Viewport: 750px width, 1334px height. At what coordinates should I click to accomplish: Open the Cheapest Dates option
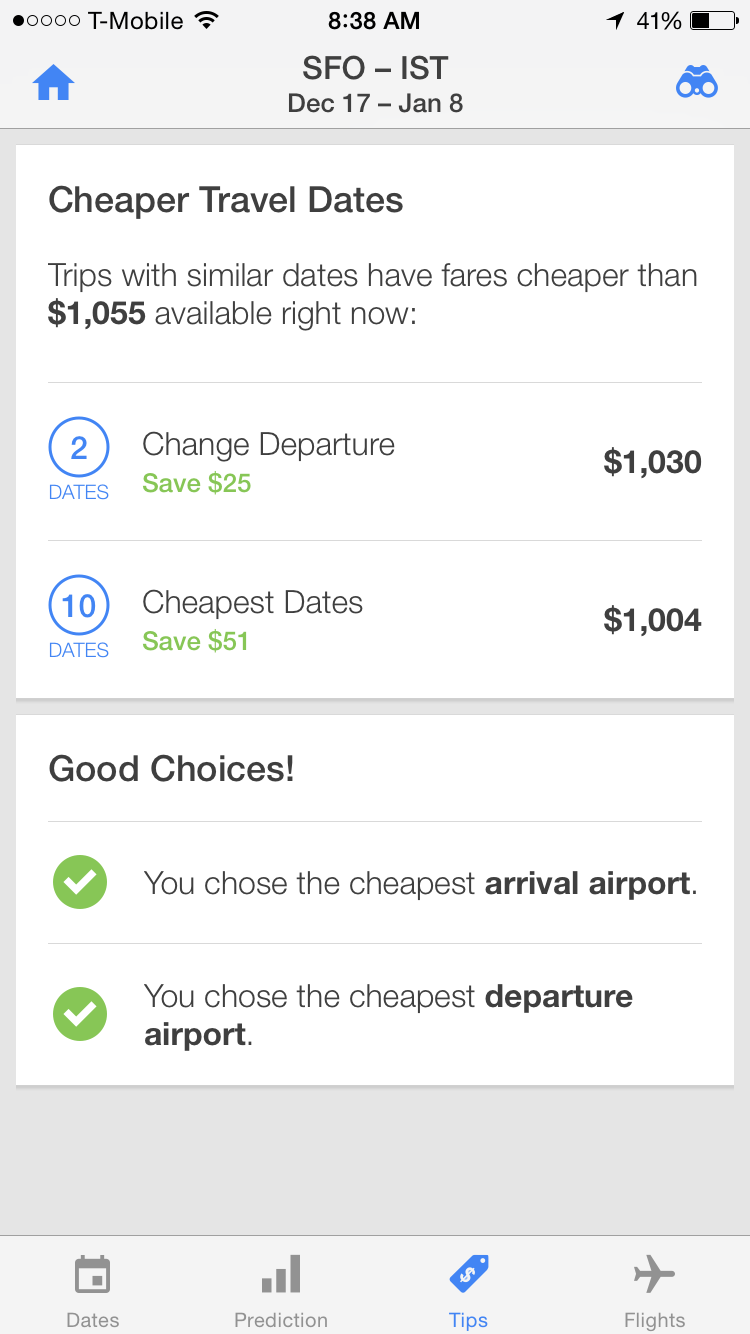pos(252,603)
